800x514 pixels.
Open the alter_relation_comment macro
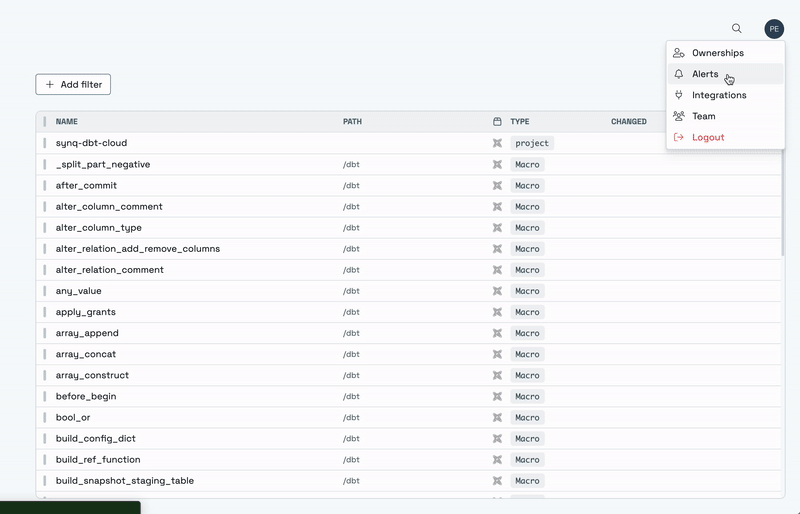[x=110, y=270]
